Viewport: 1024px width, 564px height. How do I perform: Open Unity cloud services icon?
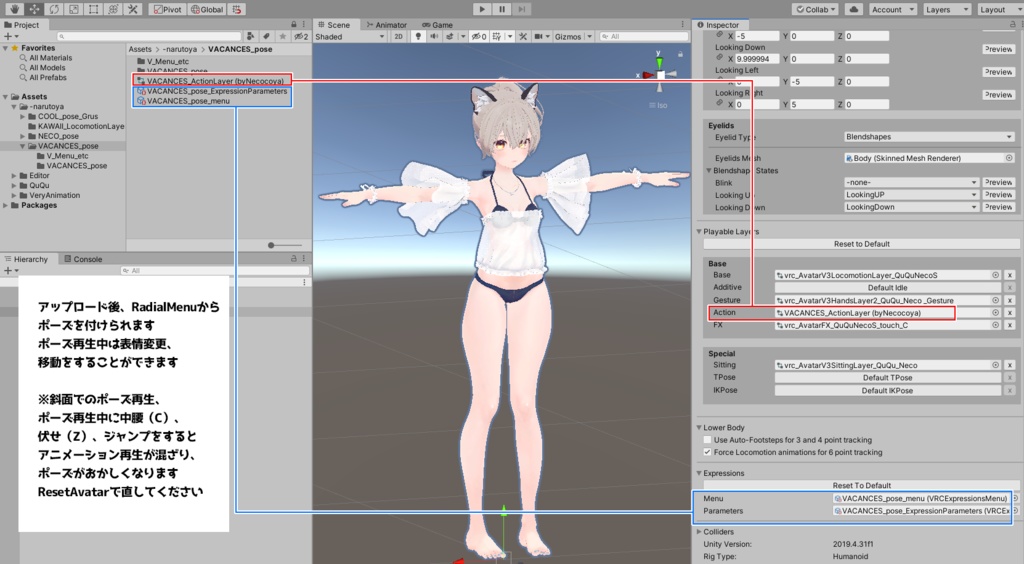[854, 9]
